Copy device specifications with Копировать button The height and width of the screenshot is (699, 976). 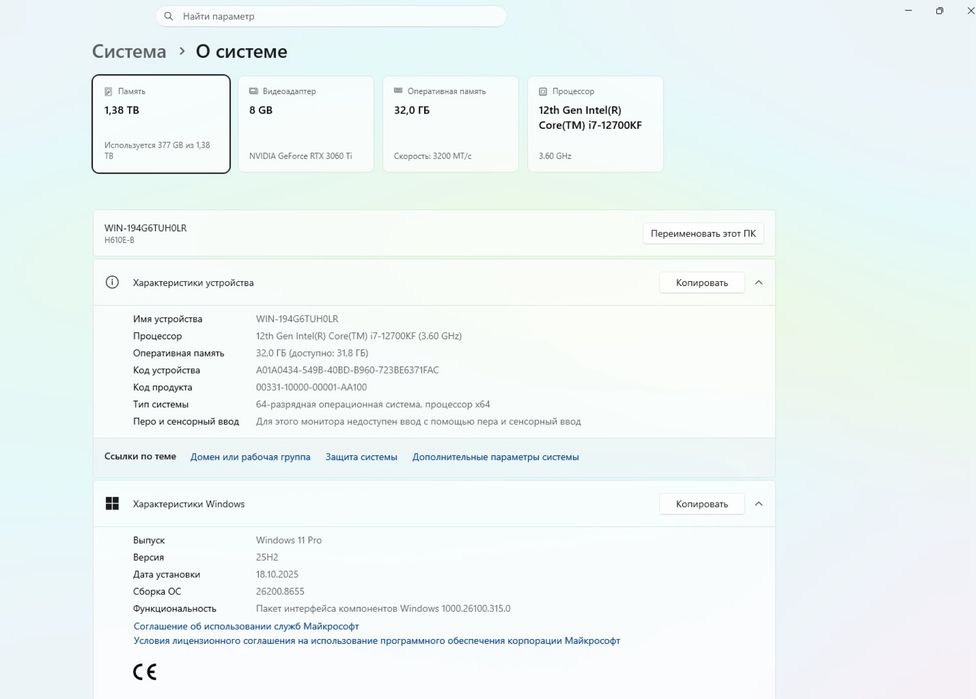pos(702,283)
